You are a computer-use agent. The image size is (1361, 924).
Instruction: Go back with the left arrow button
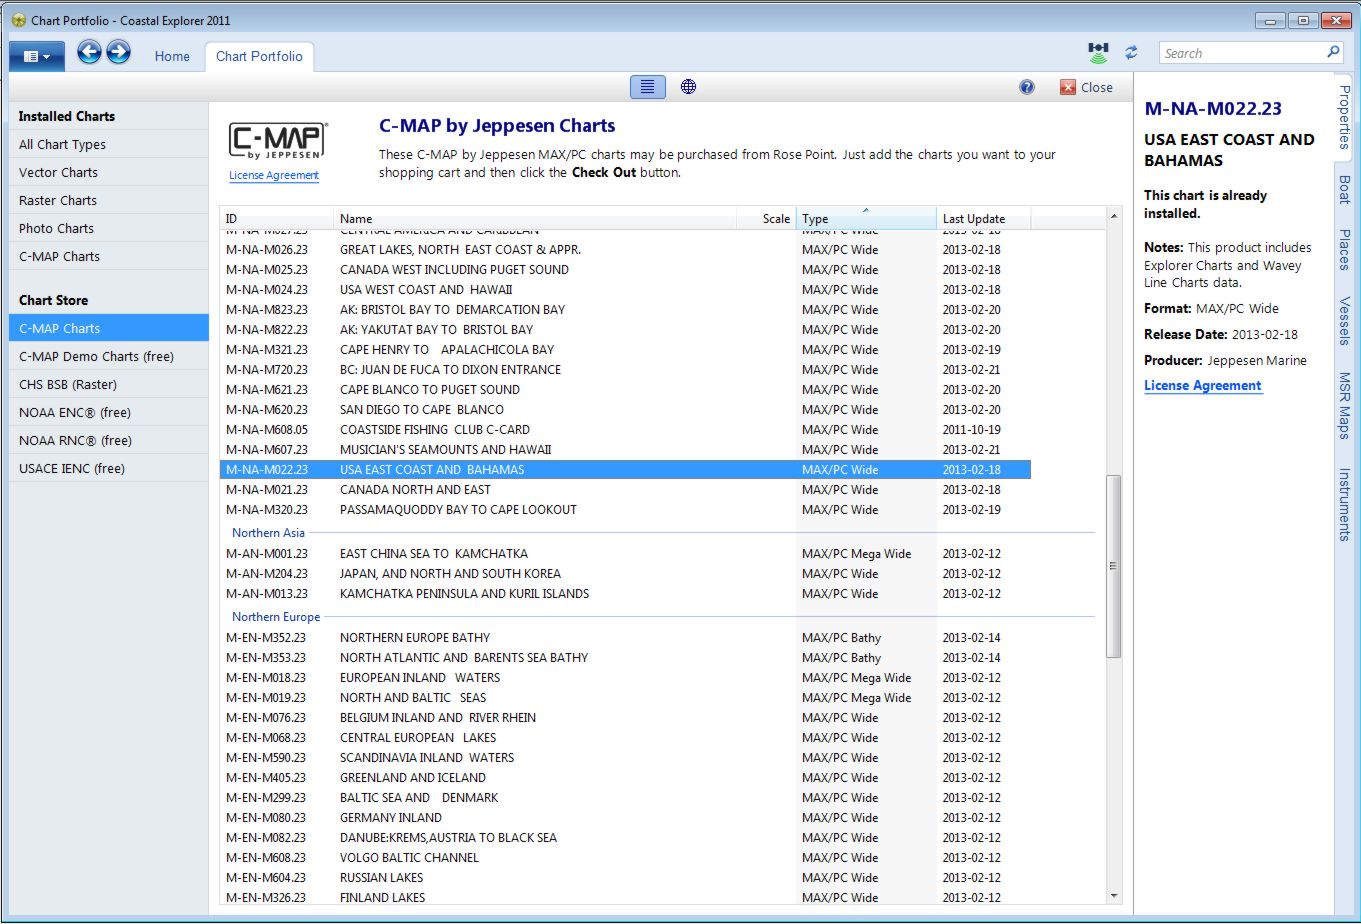(89, 52)
